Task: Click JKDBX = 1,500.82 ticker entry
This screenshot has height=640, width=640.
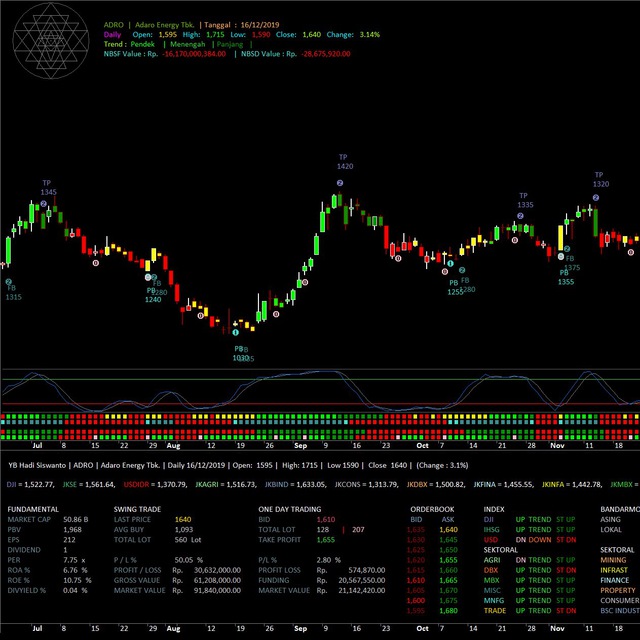Action: coord(436,484)
